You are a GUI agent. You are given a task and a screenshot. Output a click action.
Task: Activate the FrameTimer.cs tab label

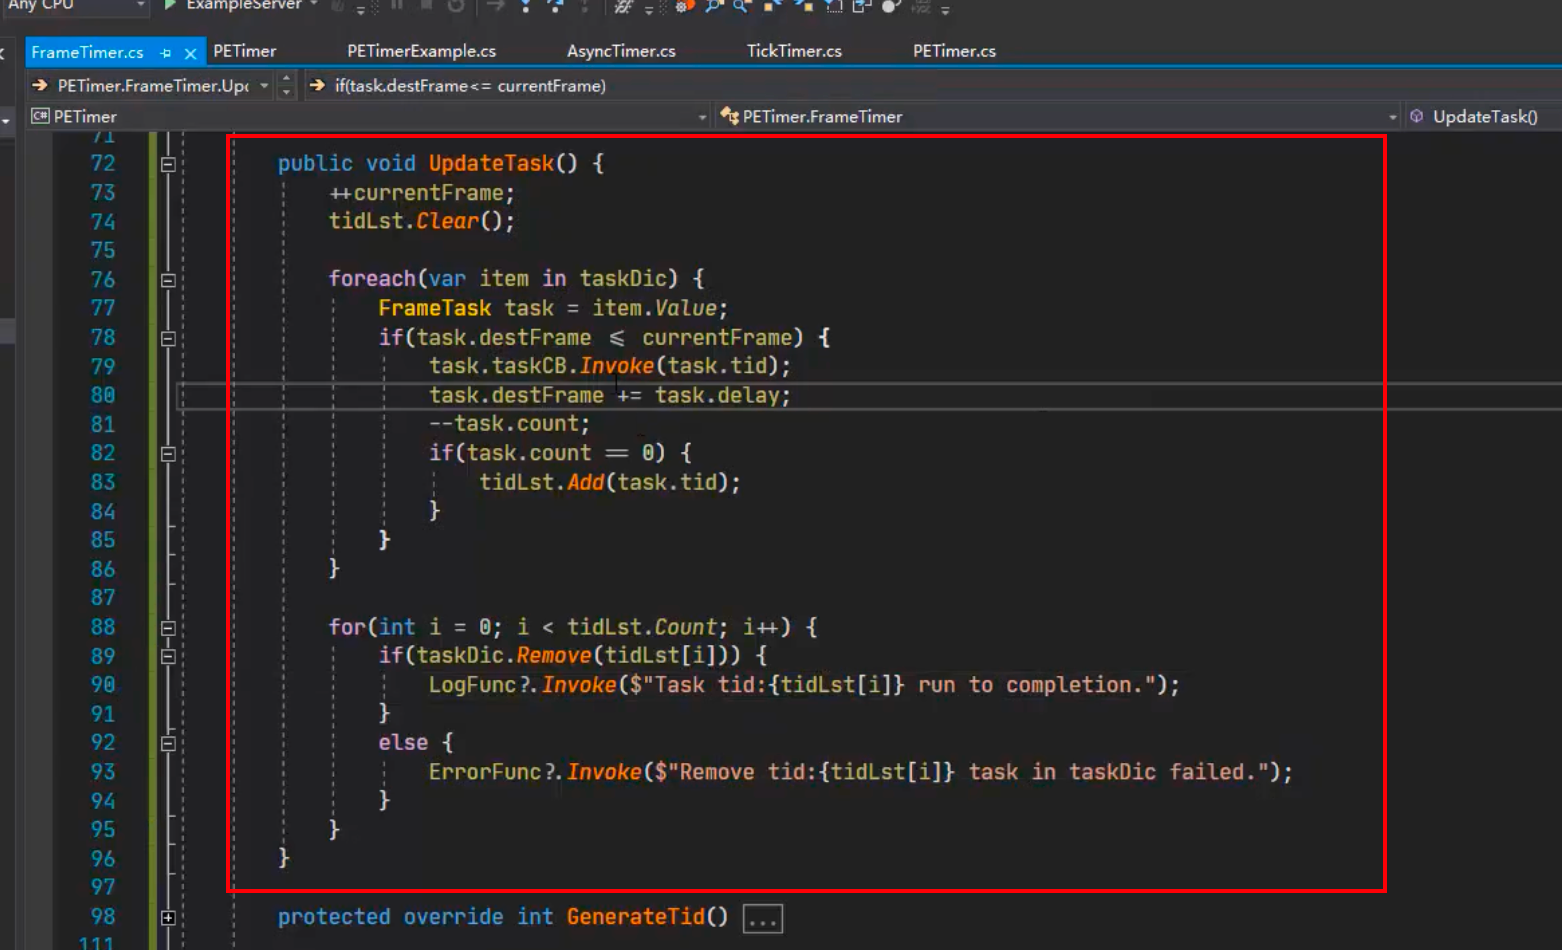[87, 52]
